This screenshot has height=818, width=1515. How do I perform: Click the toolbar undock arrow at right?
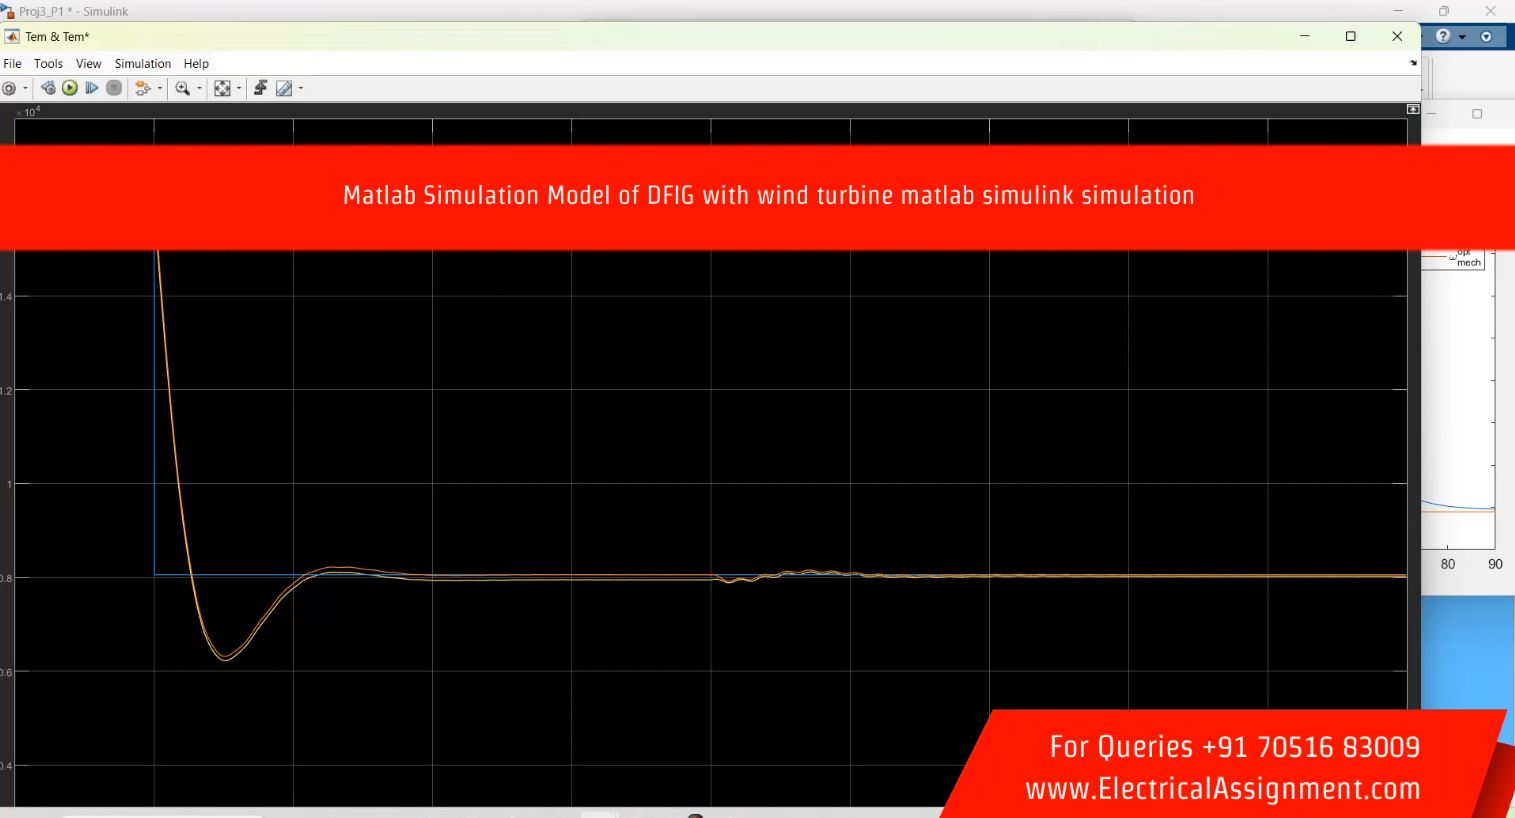pos(1413,63)
